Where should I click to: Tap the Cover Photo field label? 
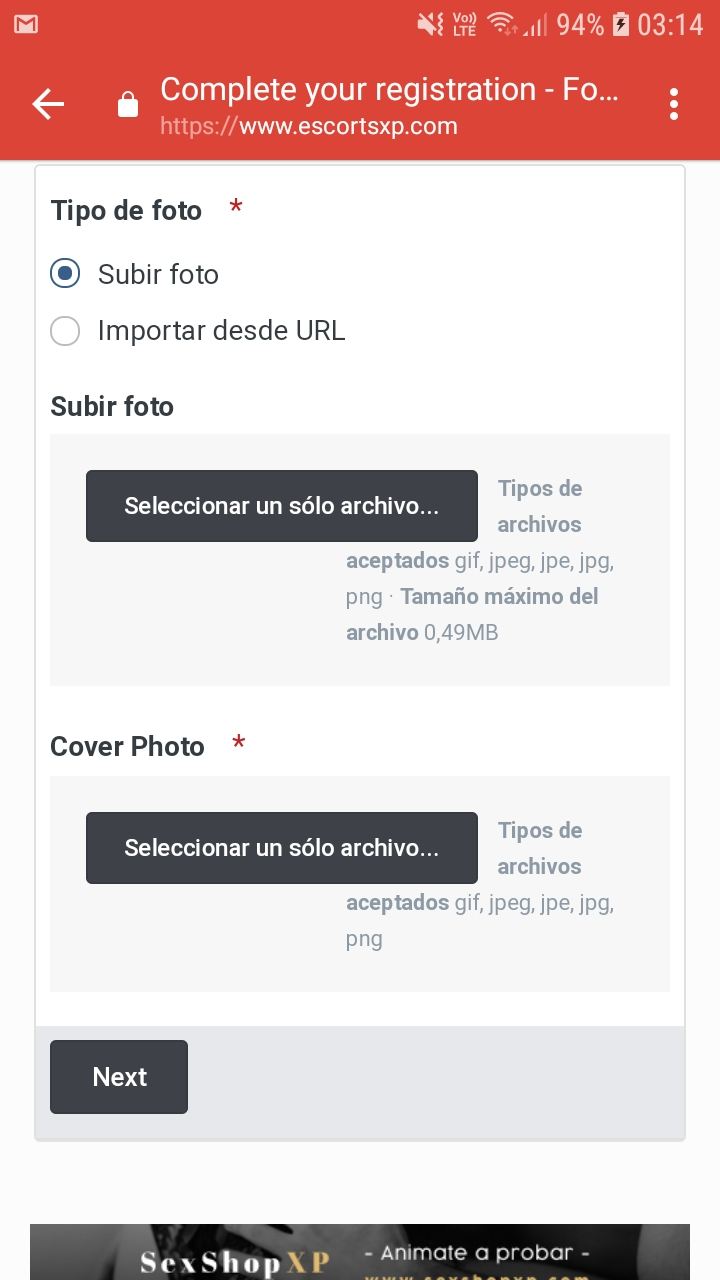[x=127, y=747]
